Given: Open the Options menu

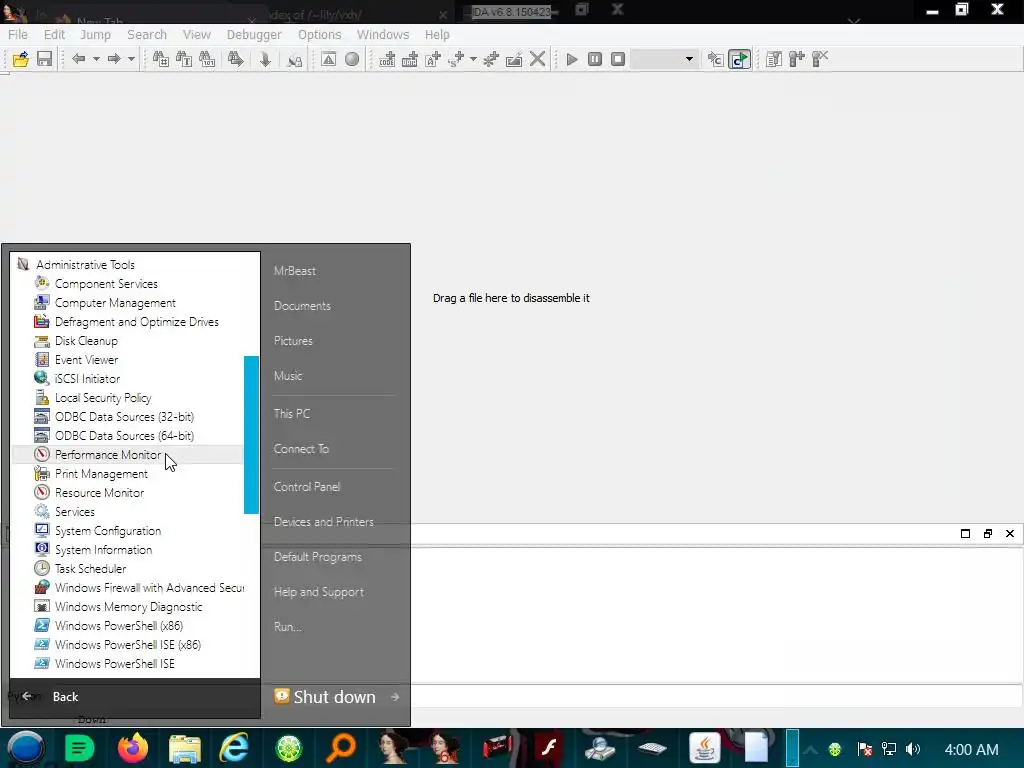Looking at the screenshot, I should point(319,35).
